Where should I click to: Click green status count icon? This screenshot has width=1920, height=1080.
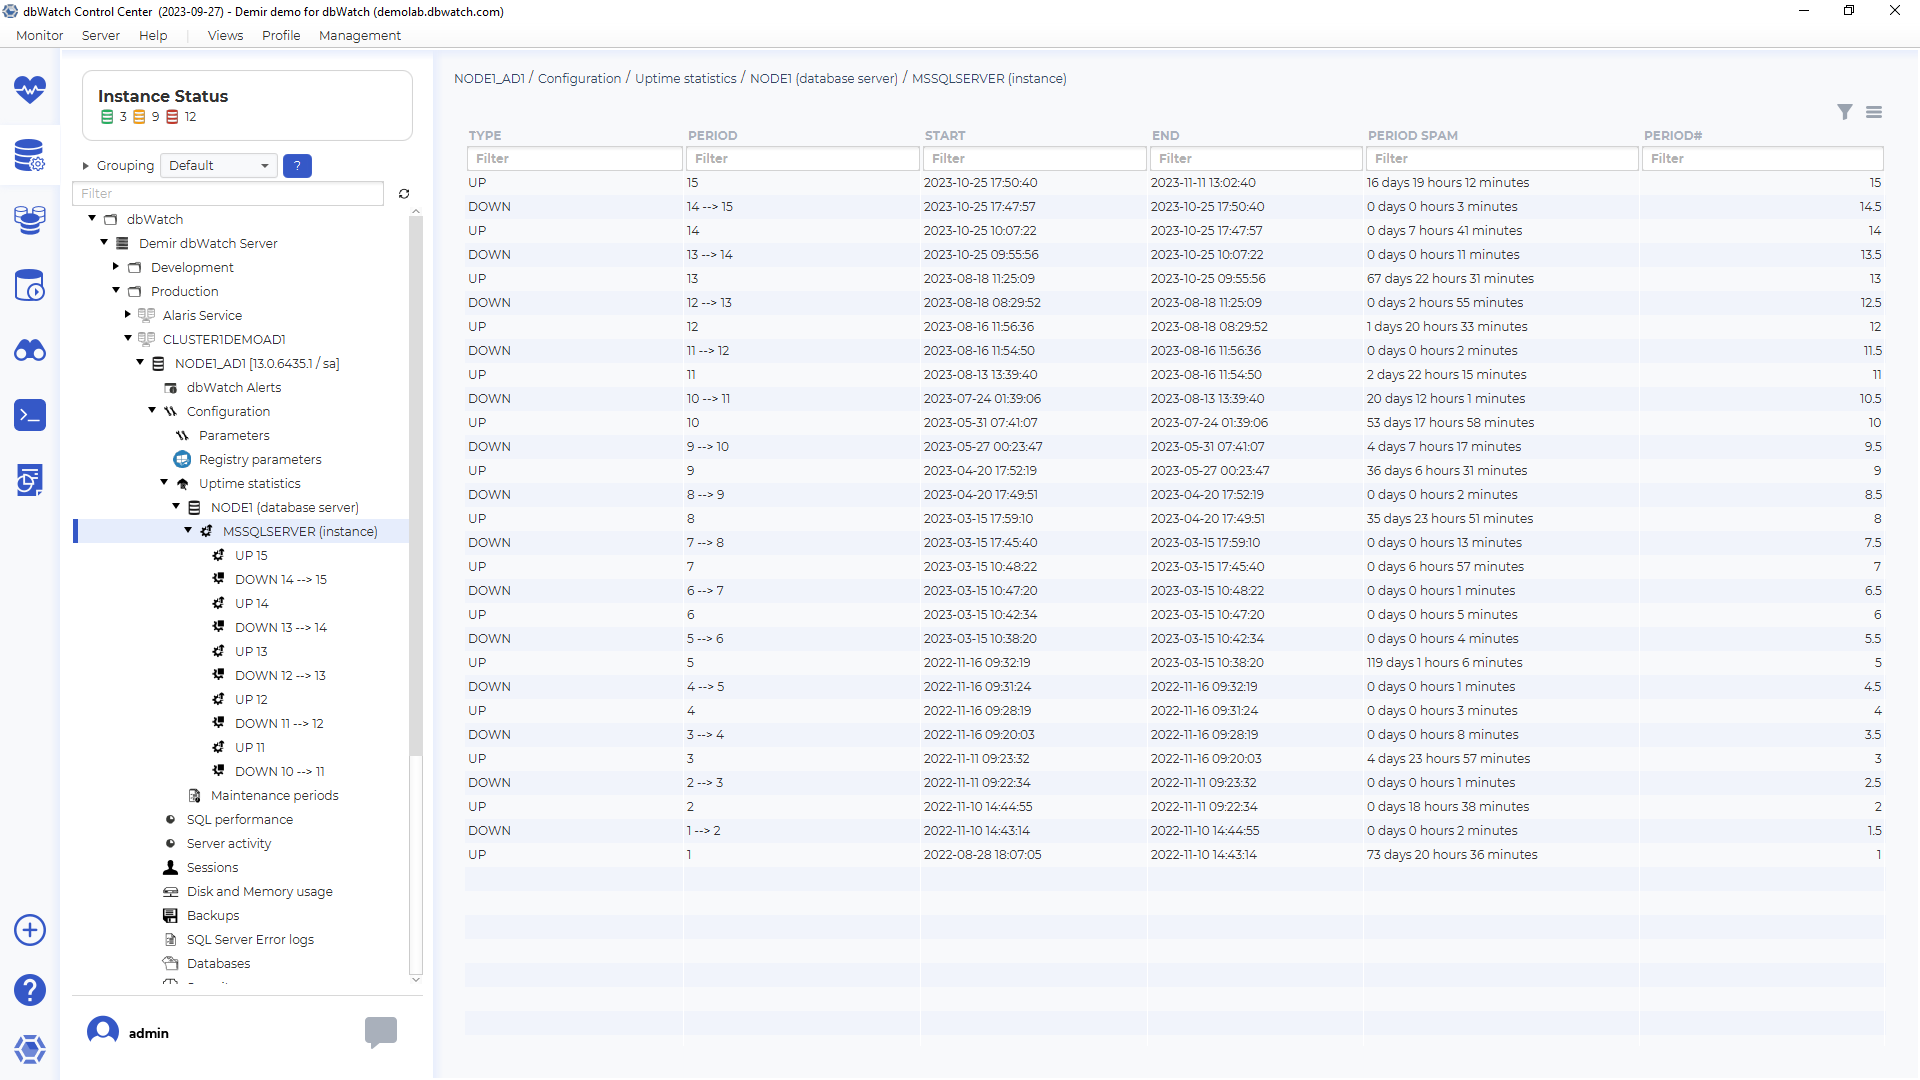click(x=107, y=117)
